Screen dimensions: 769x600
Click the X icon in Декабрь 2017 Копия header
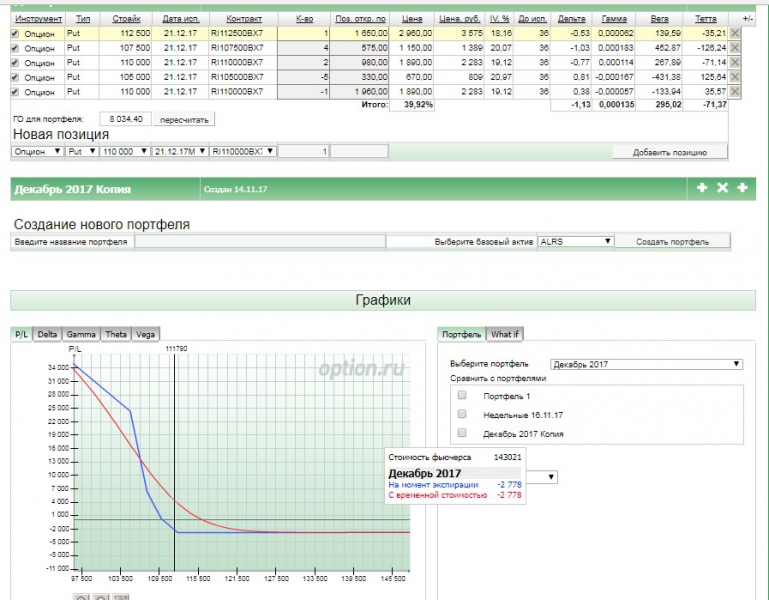[722, 188]
